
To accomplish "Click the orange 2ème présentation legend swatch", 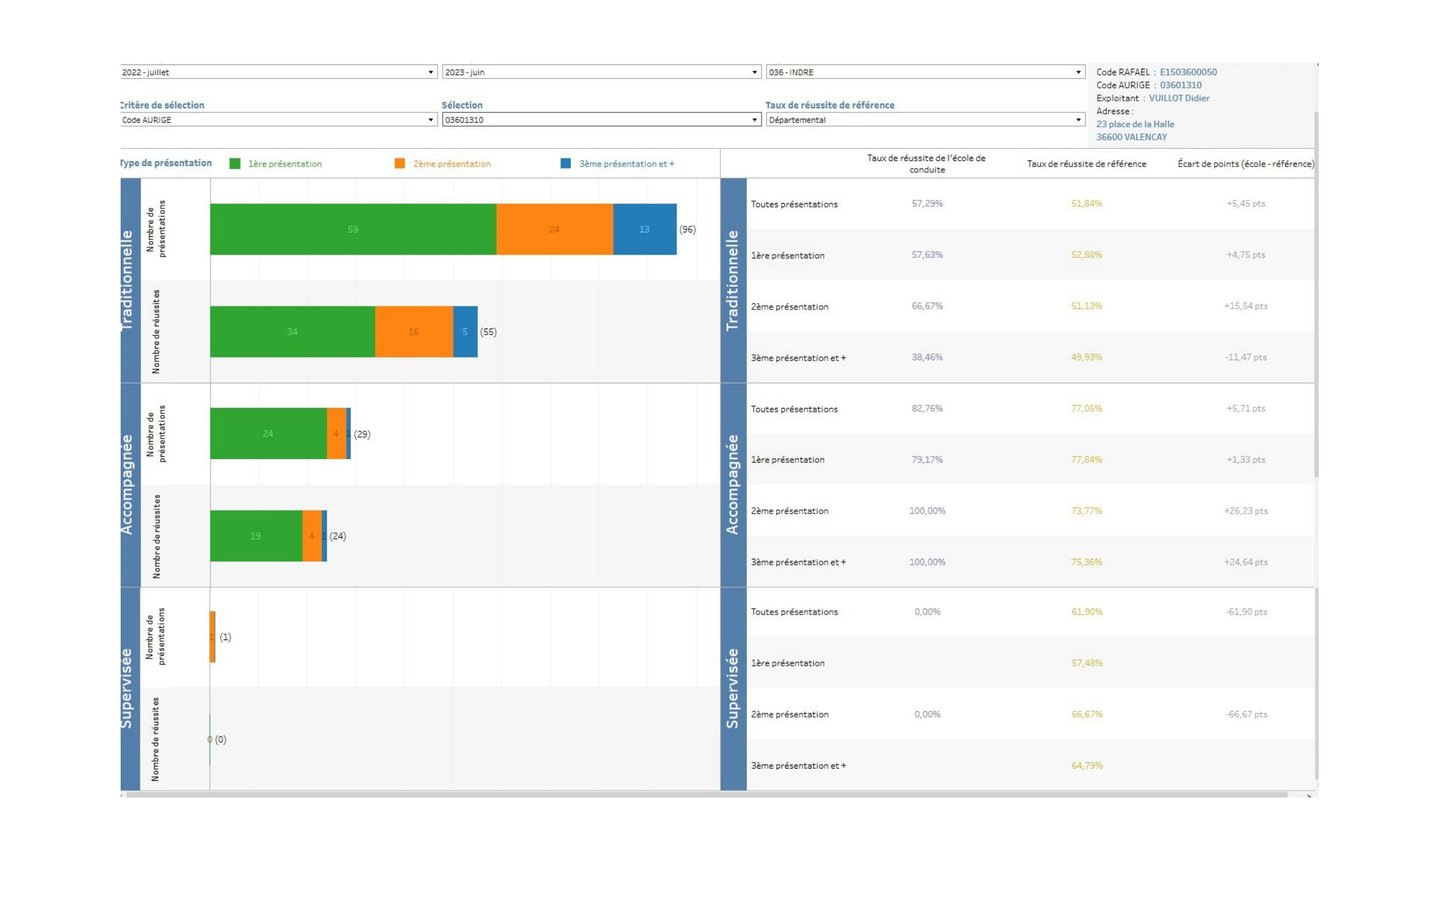I will [x=400, y=164].
